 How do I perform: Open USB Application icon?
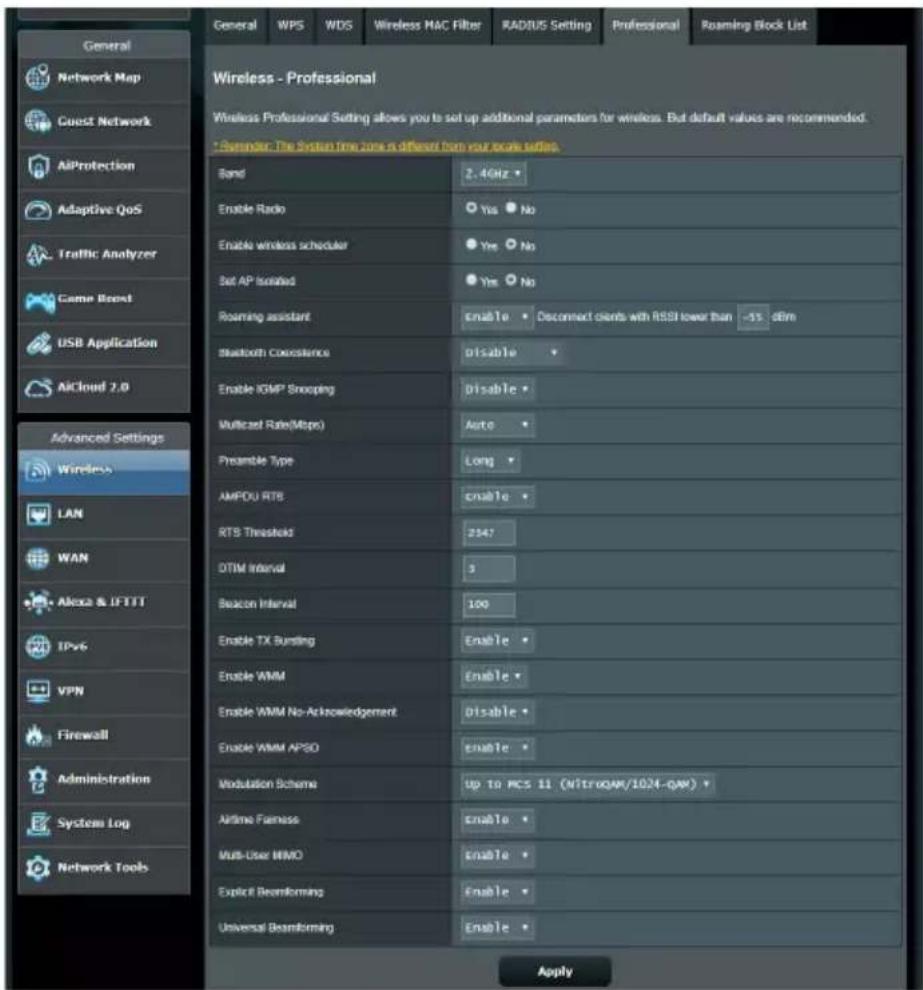tap(38, 343)
